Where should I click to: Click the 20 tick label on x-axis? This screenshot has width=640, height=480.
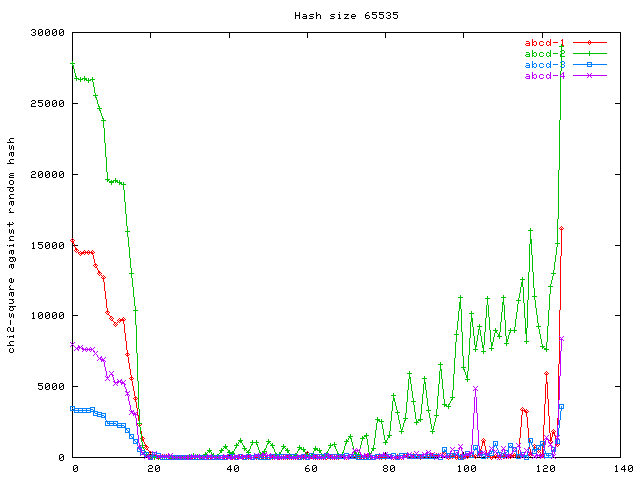click(x=153, y=469)
